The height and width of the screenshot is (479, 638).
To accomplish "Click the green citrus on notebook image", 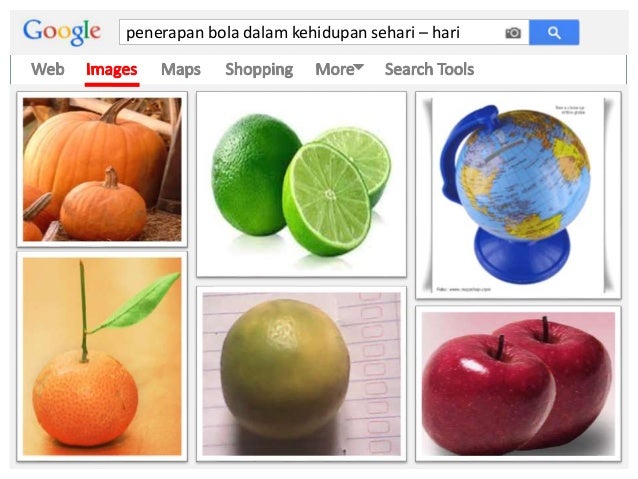I will tap(301, 374).
